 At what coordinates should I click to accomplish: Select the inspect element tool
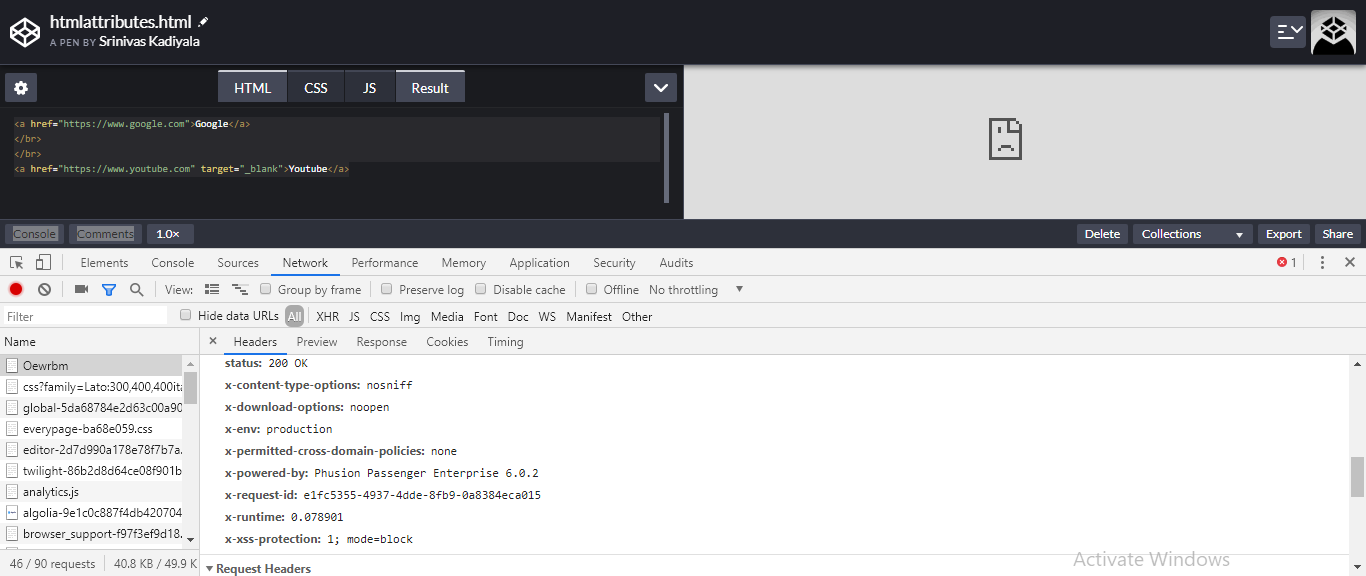pos(15,261)
